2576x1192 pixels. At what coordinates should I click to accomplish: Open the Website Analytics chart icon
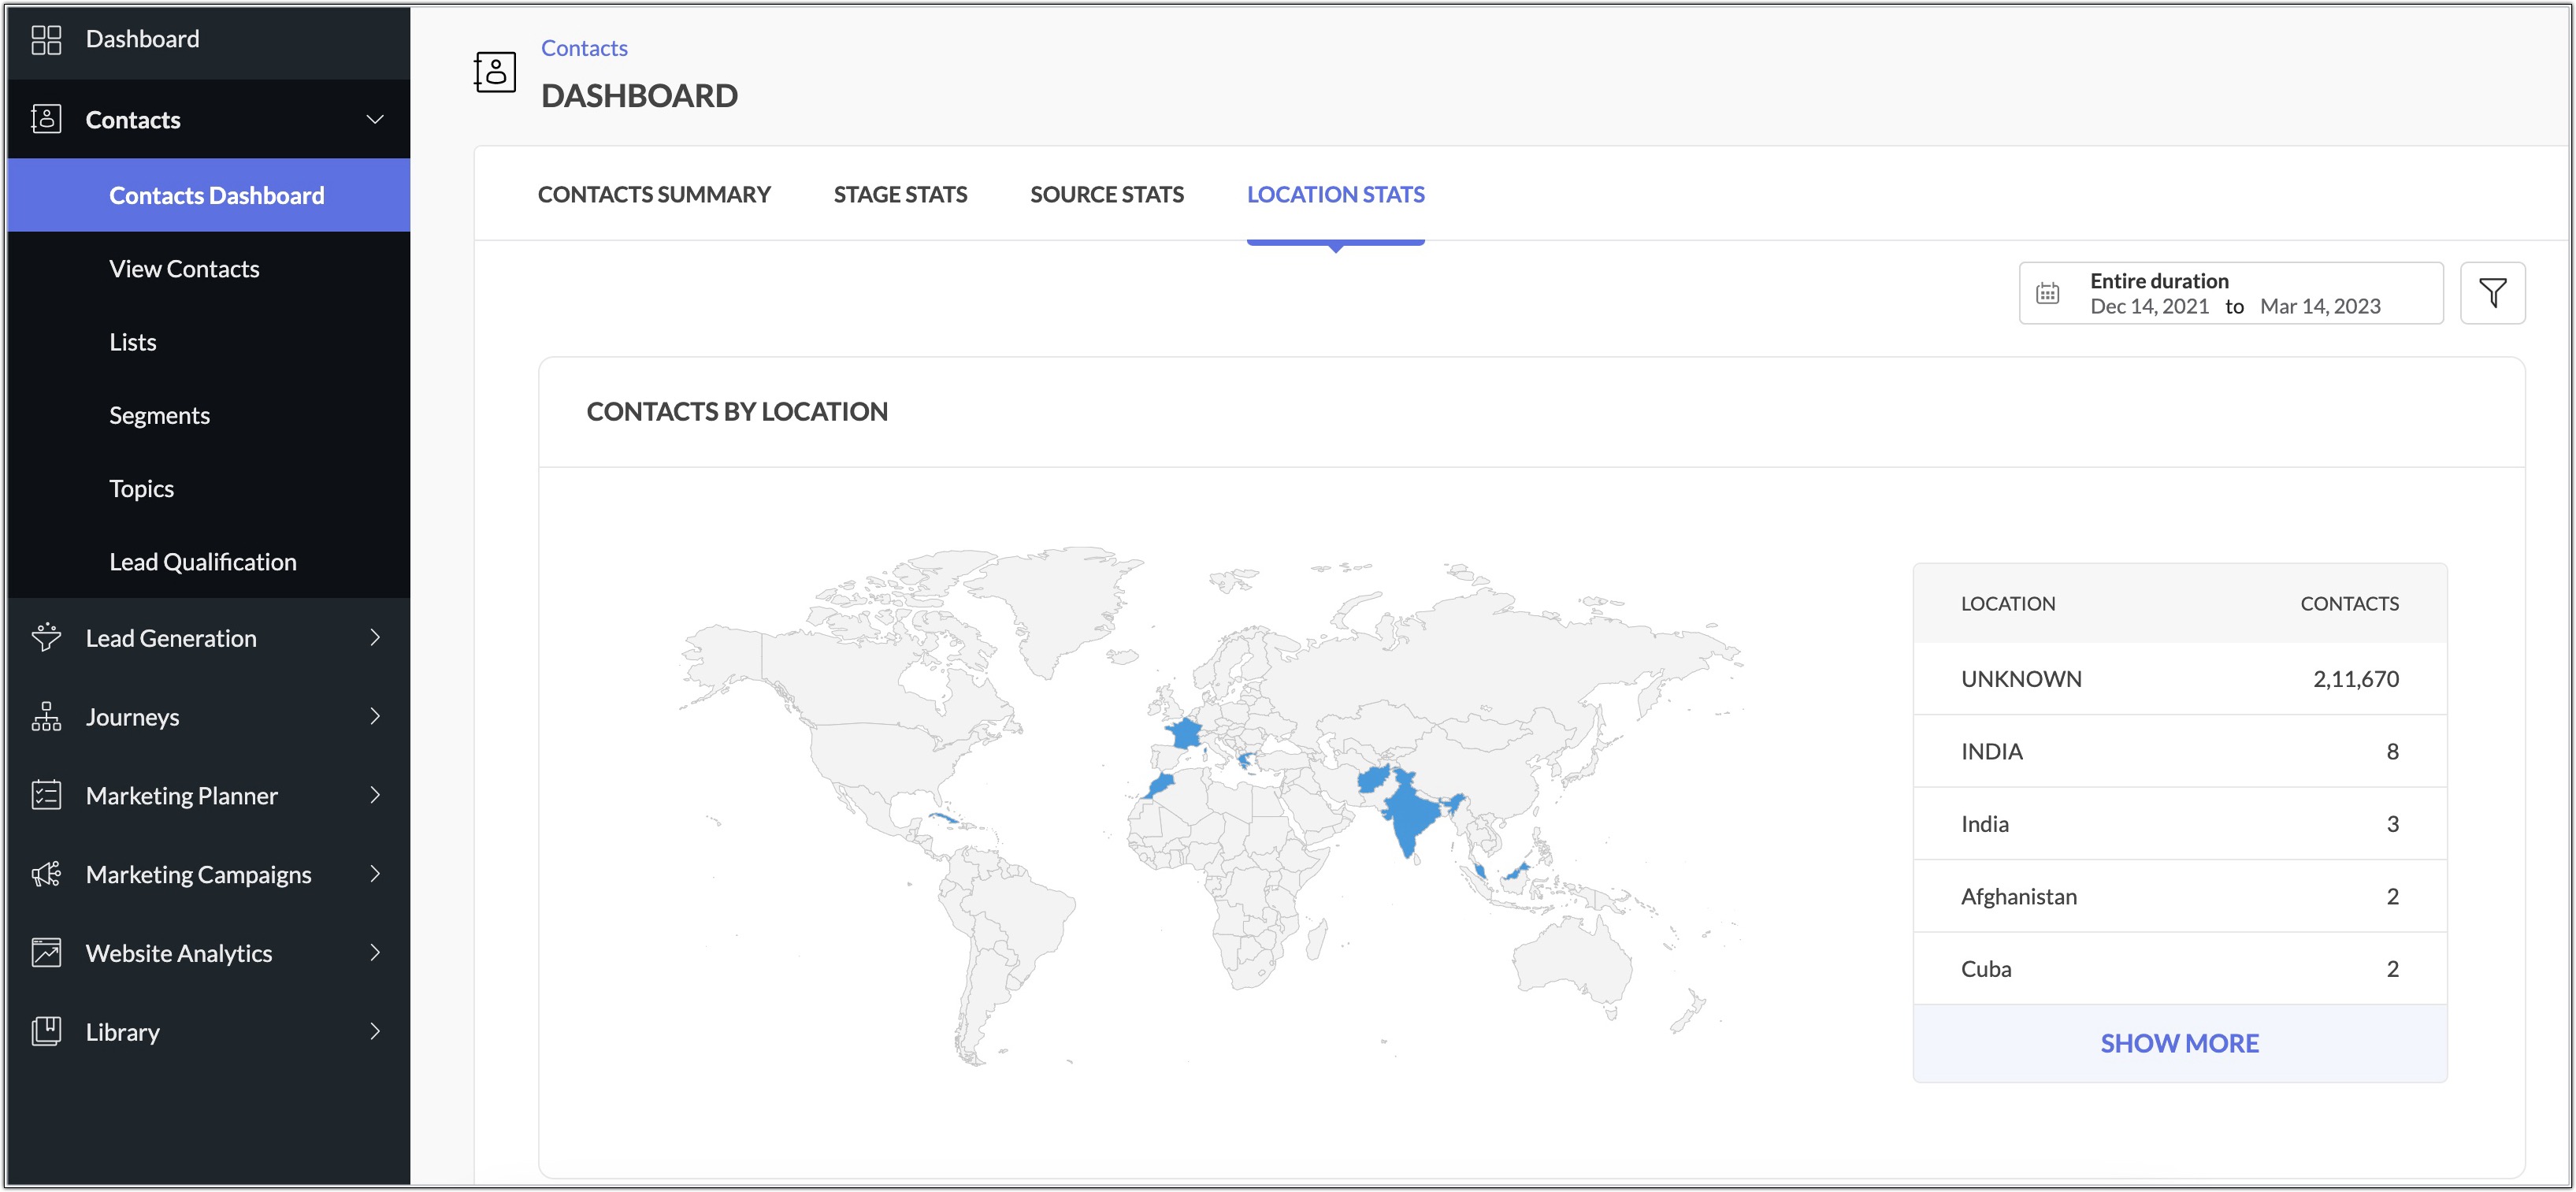[x=46, y=952]
